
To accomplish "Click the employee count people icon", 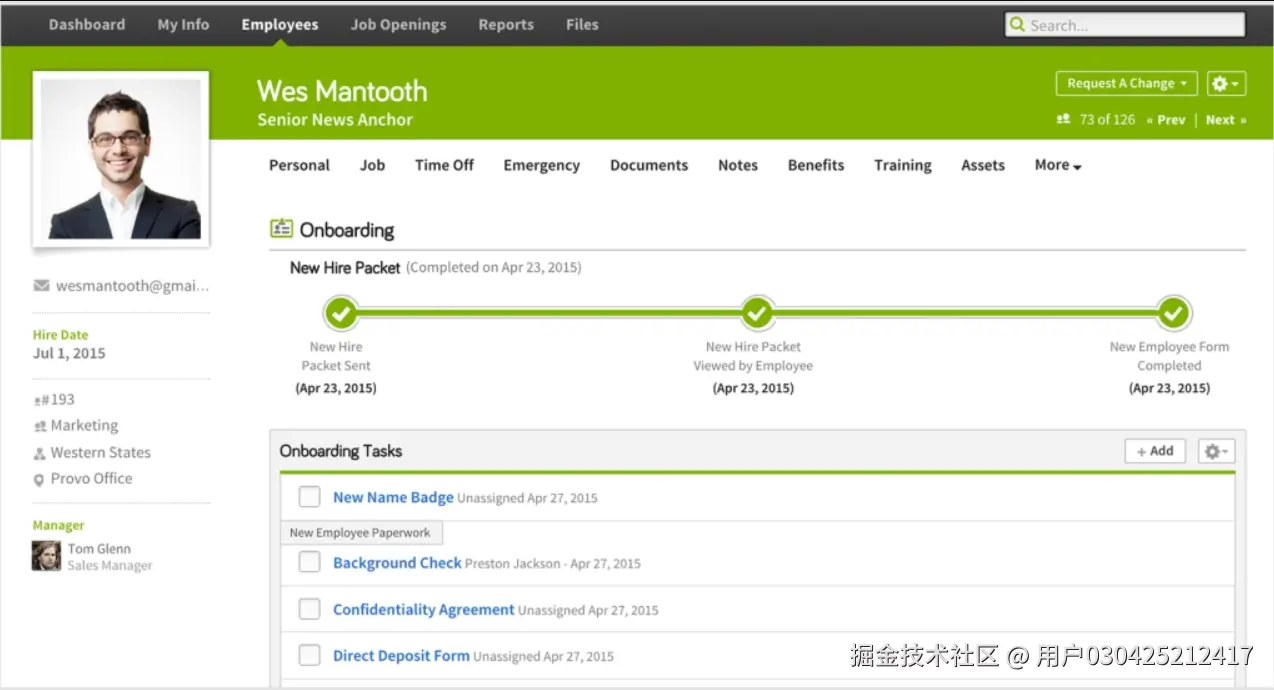I will (x=1063, y=119).
